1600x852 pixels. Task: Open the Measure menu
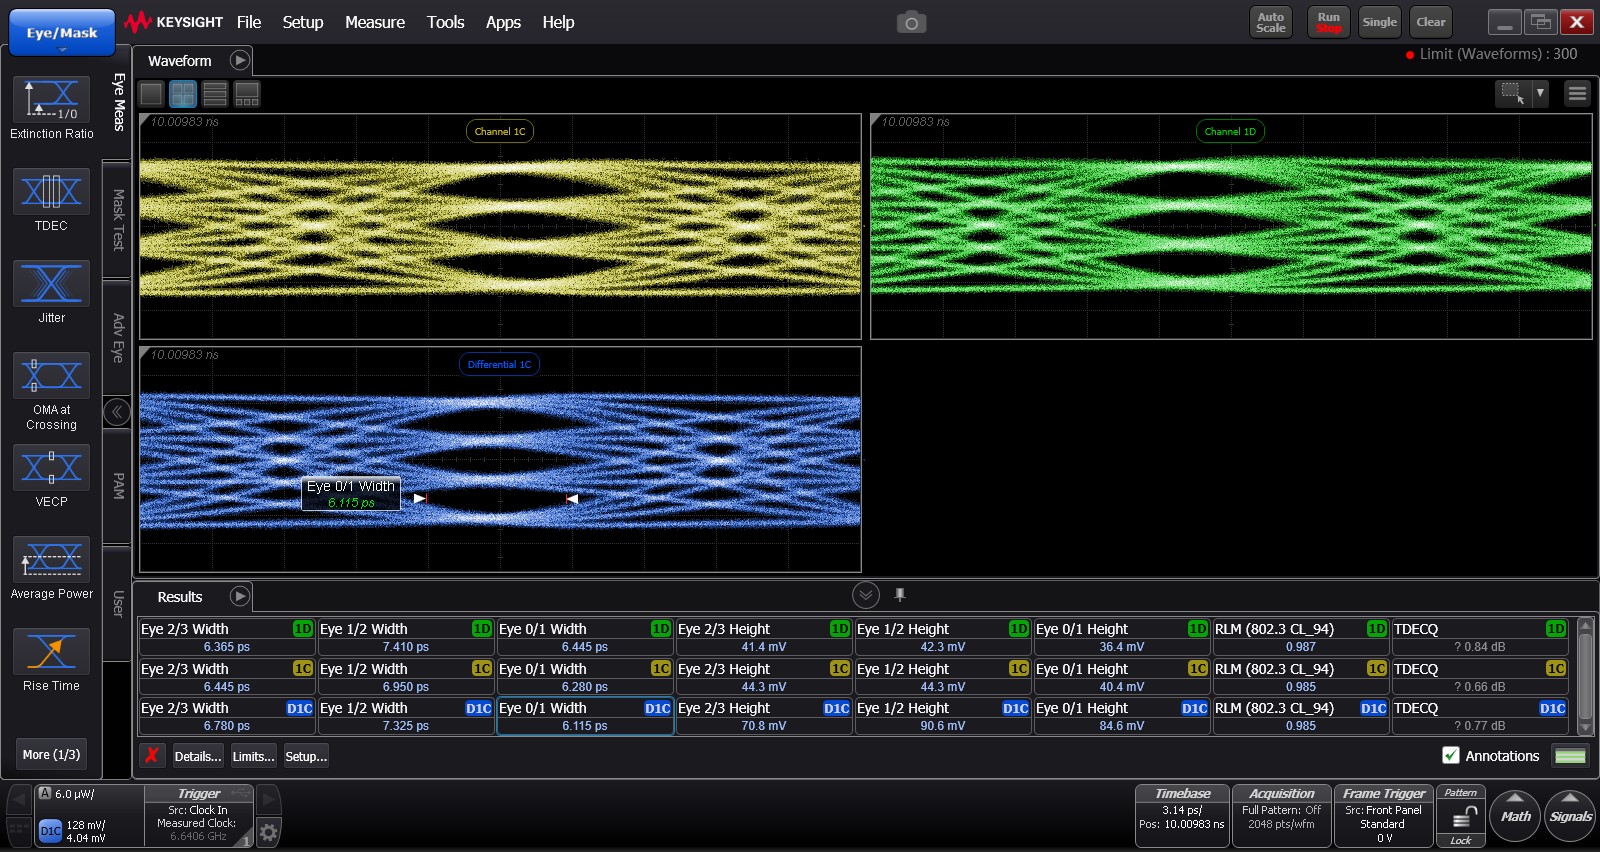click(375, 22)
